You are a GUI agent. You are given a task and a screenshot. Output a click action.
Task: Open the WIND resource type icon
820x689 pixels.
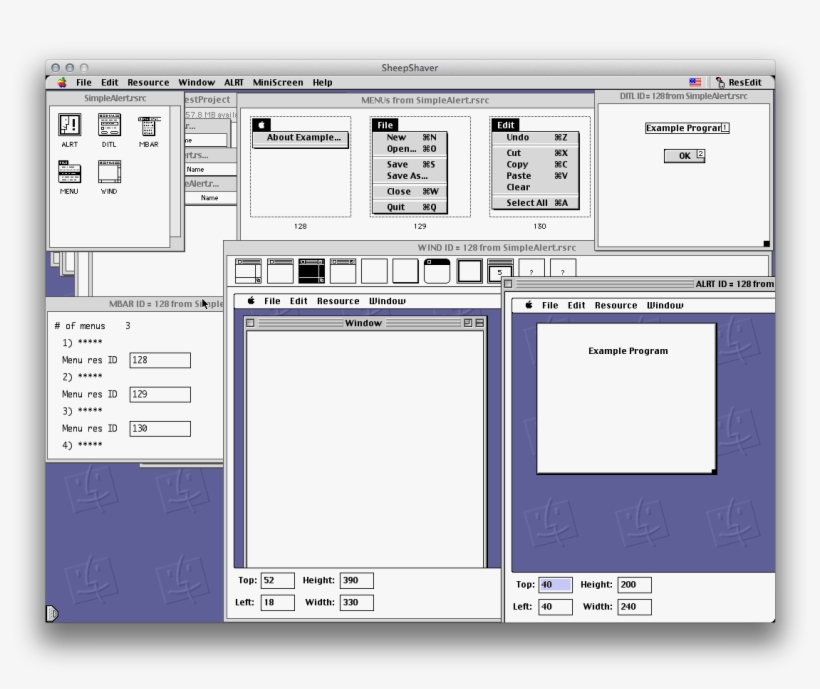[108, 173]
